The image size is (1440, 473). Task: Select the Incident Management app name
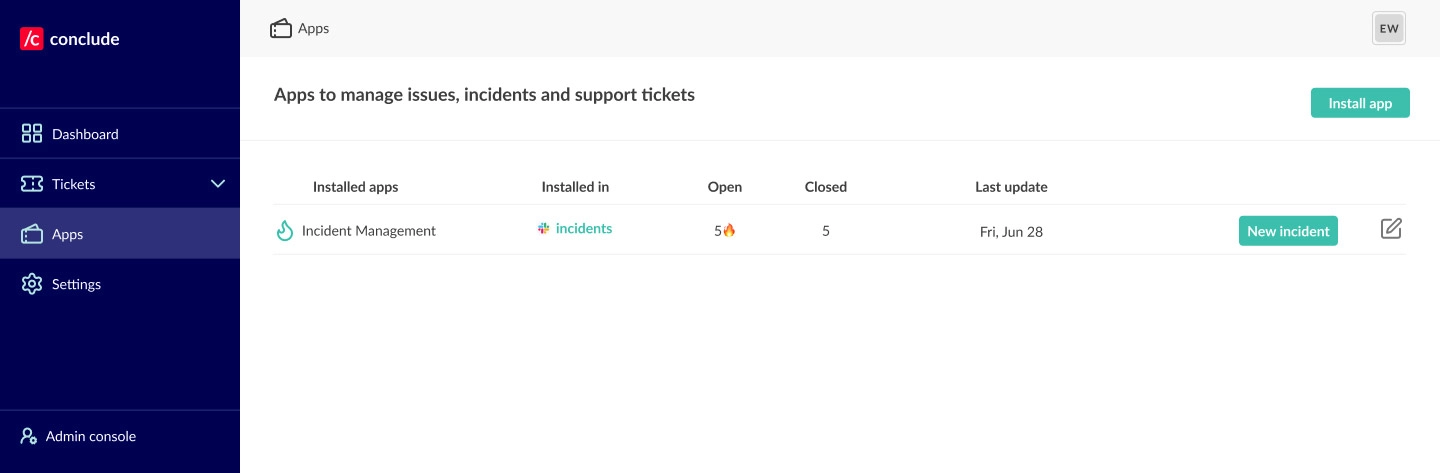click(369, 231)
